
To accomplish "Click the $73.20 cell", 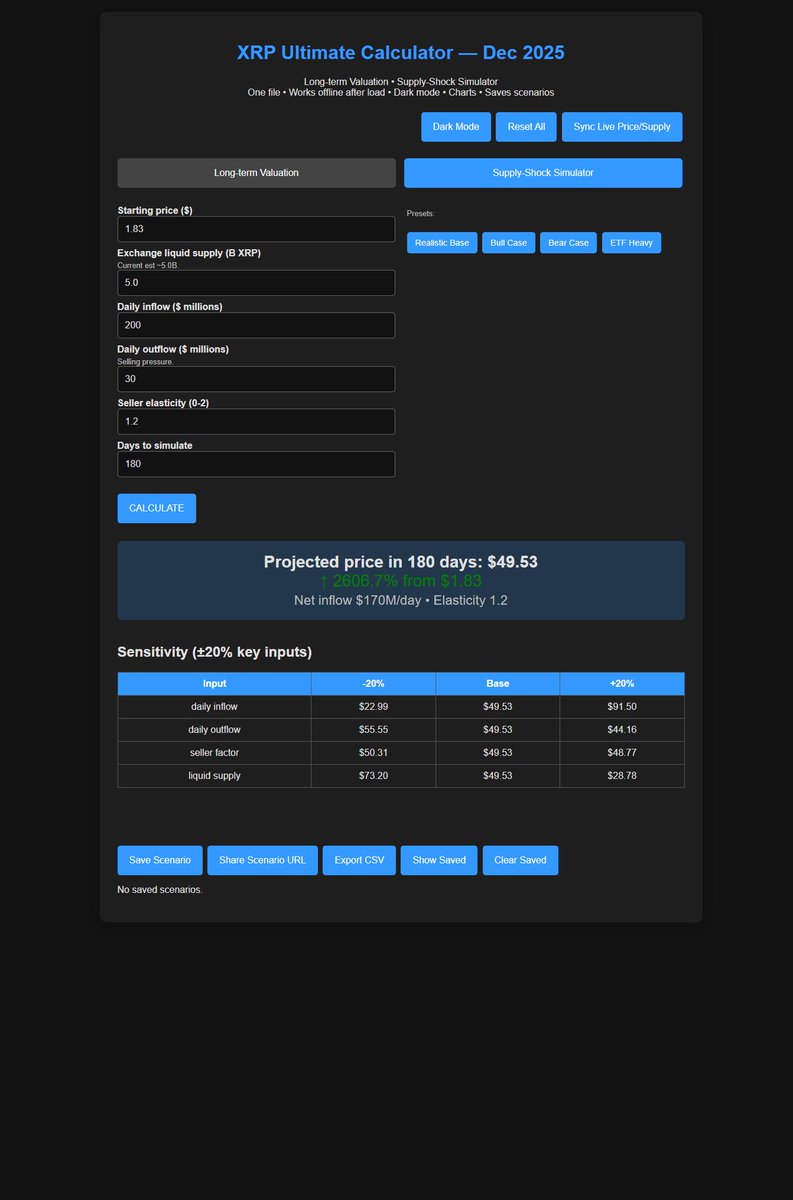I will 373,776.
